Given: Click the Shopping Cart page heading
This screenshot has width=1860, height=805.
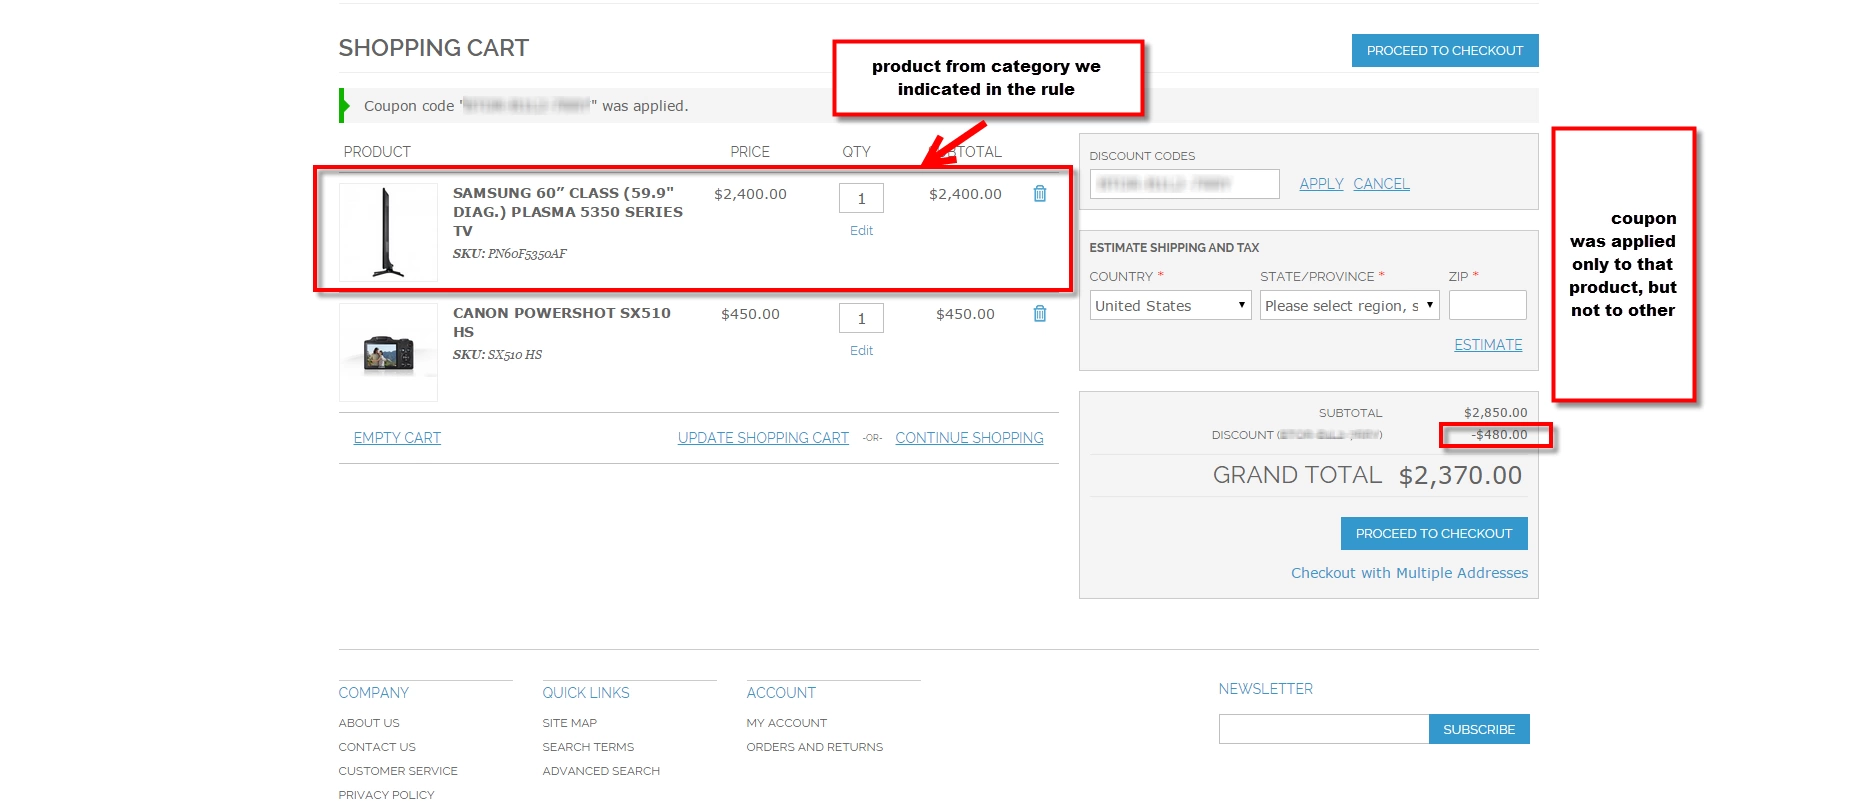Looking at the screenshot, I should pyautogui.click(x=433, y=48).
